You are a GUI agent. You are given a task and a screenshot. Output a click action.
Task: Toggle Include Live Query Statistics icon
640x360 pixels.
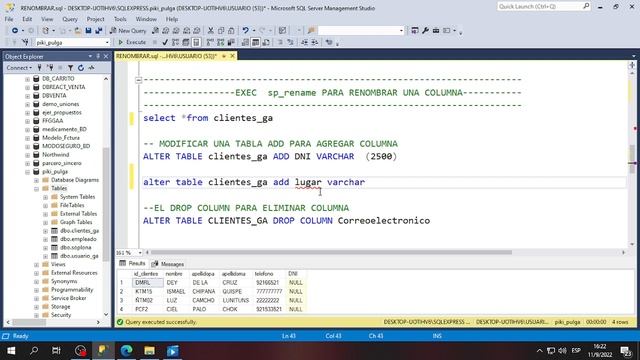[x=220, y=42]
